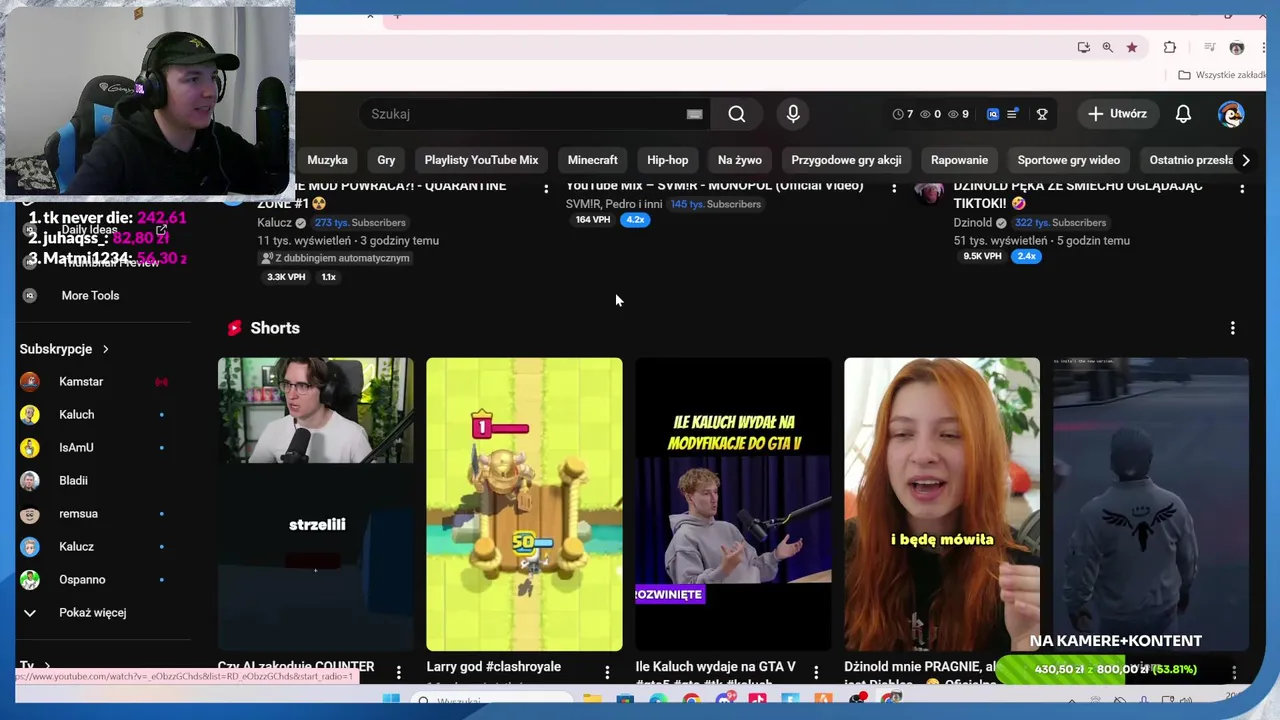Select the Gry filter chip
The width and height of the screenshot is (1280, 720).
[386, 160]
